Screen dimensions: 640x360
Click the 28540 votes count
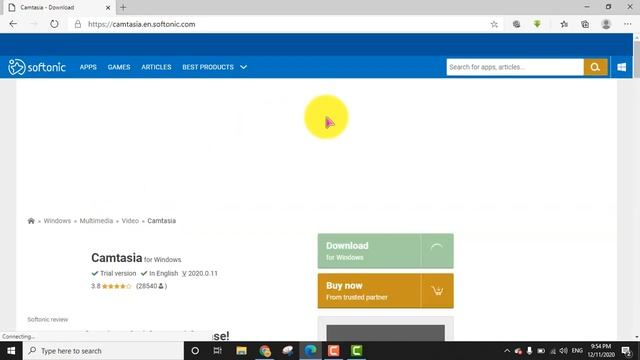coord(151,286)
